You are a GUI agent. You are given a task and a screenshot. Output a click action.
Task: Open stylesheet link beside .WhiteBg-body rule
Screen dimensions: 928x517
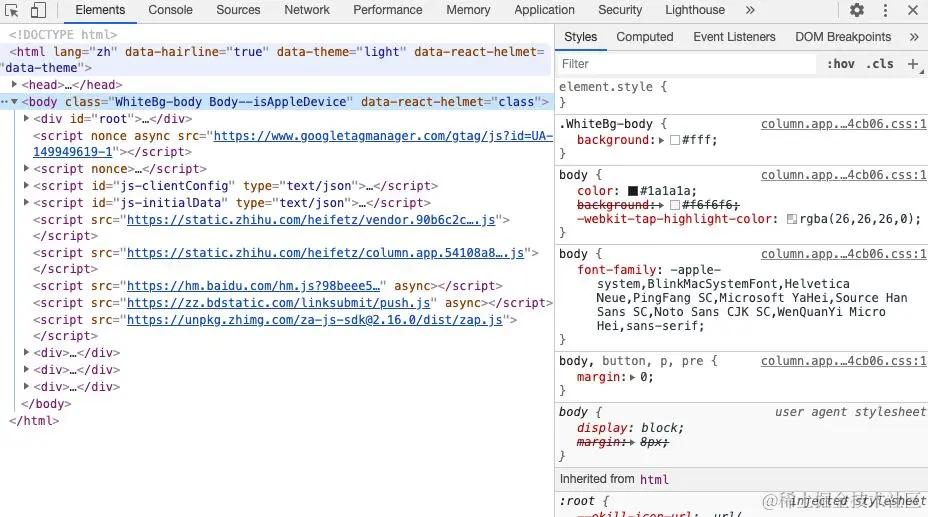point(843,124)
